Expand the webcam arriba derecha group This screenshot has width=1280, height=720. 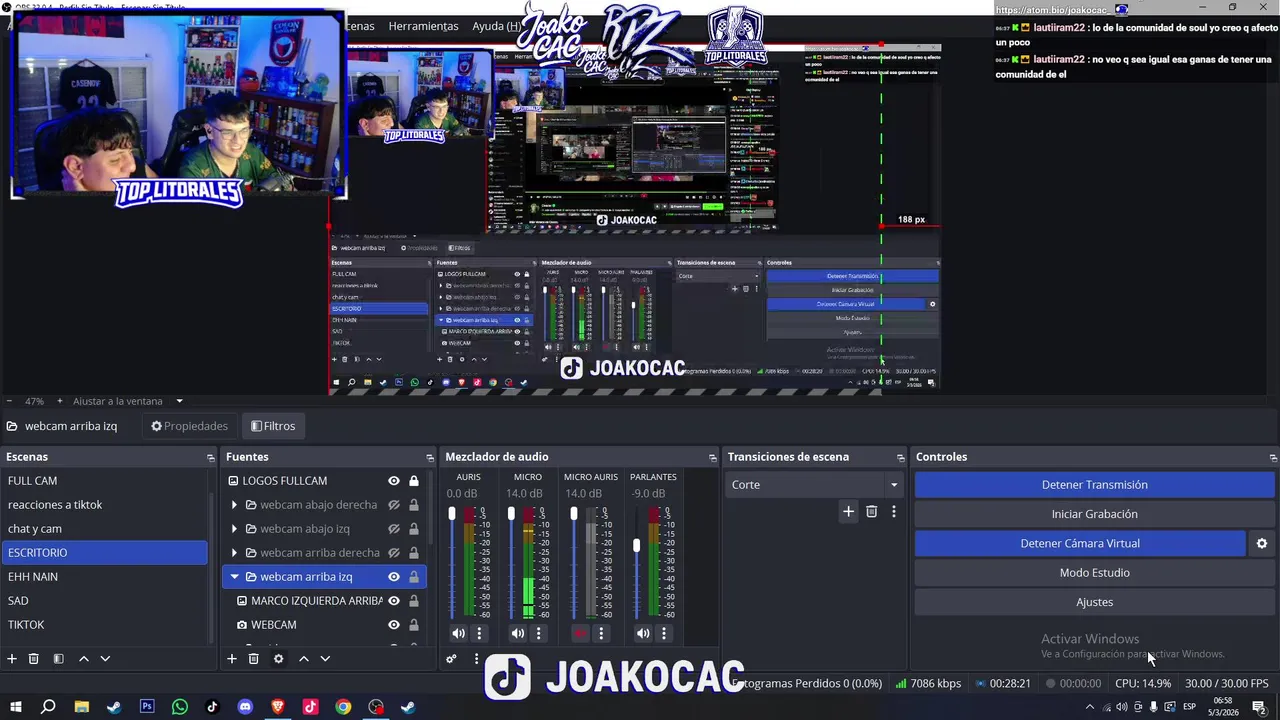[x=235, y=553]
